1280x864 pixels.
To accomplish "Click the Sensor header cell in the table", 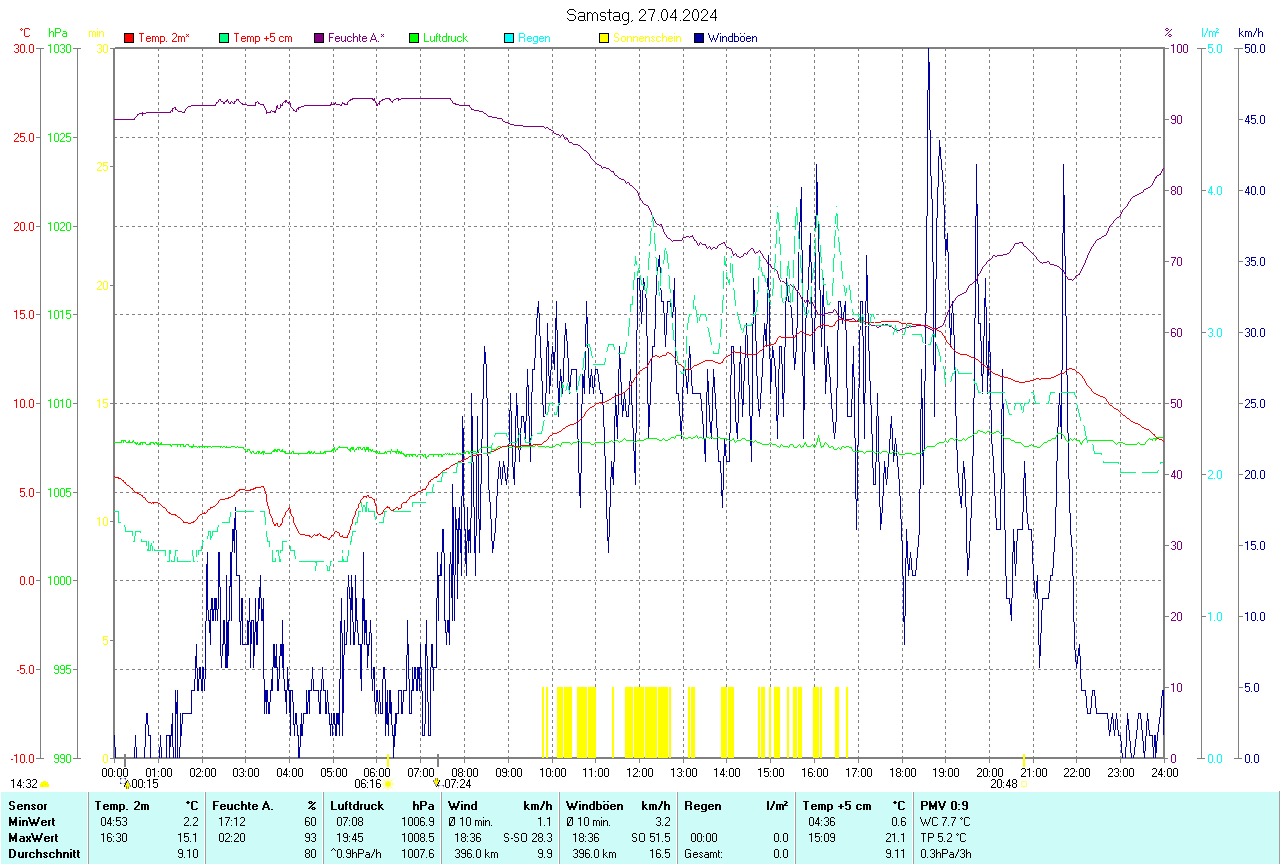I will pos(27,806).
